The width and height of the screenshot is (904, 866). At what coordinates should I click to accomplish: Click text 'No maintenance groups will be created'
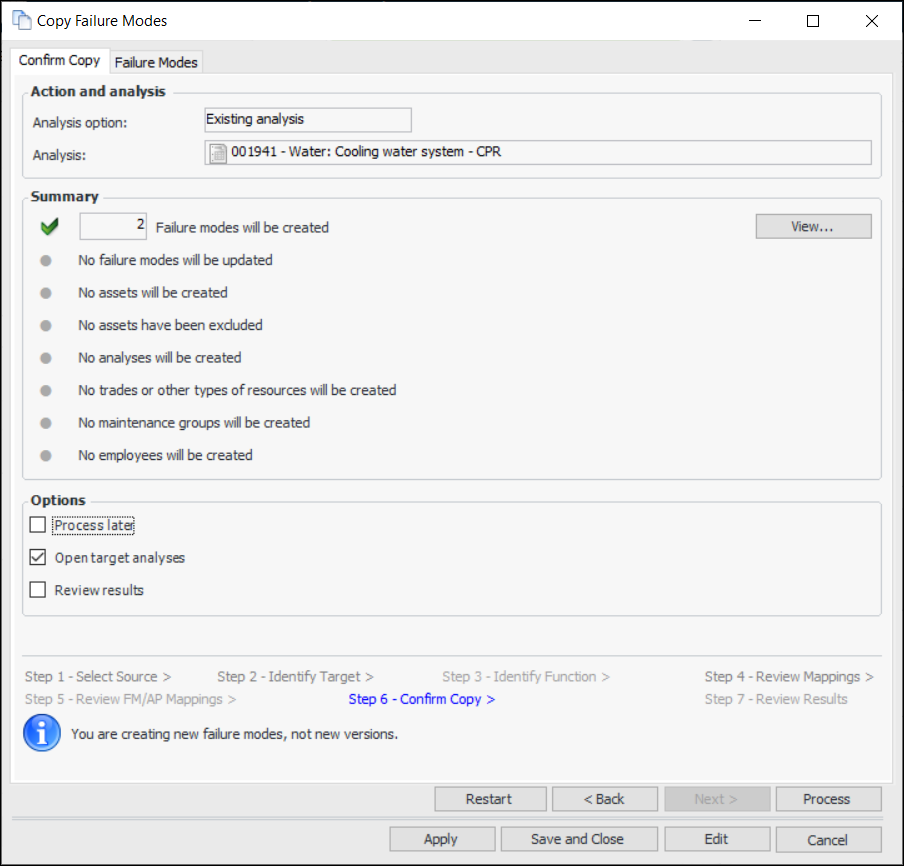(x=194, y=423)
